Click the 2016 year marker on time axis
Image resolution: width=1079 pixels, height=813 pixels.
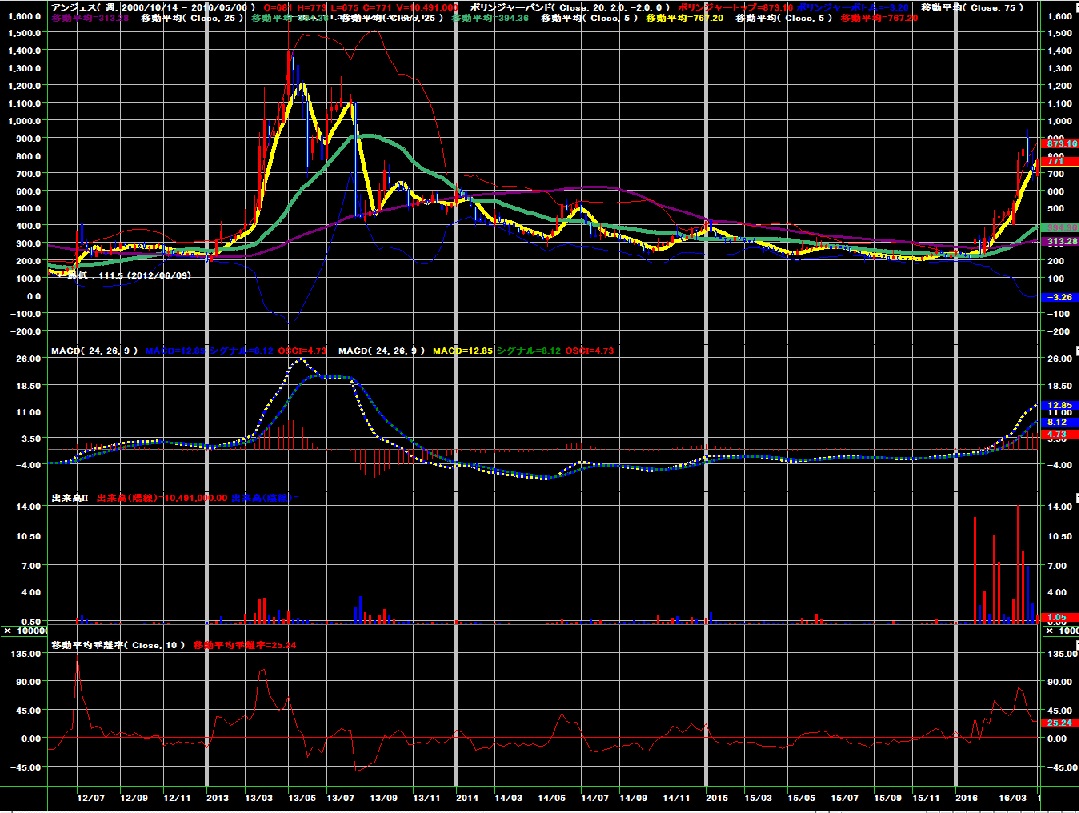966,799
